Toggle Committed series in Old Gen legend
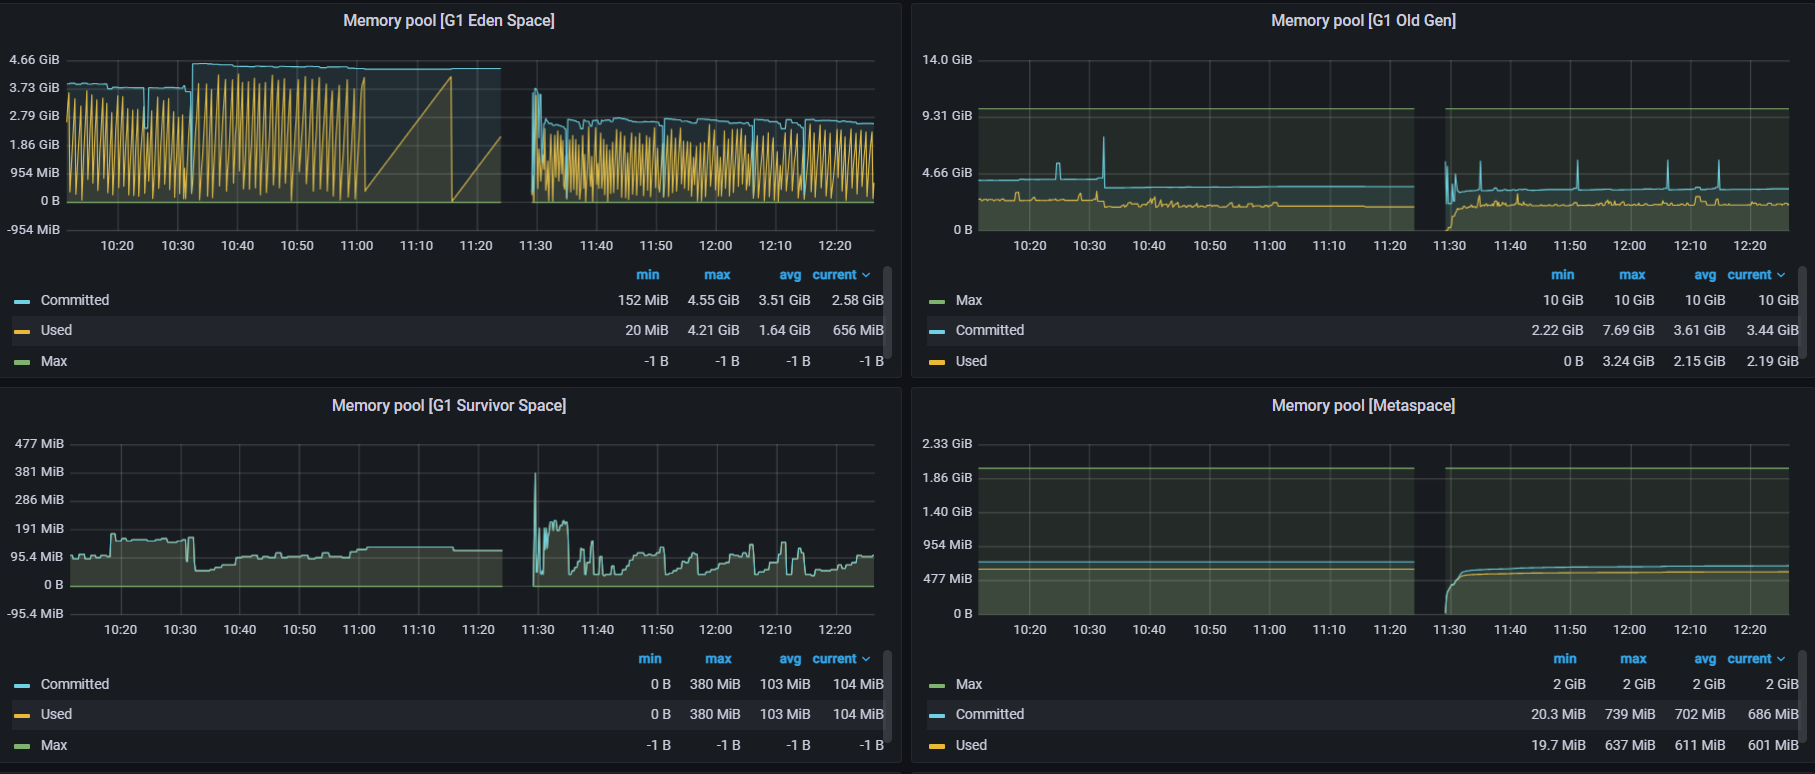This screenshot has height=774, width=1815. [990, 330]
